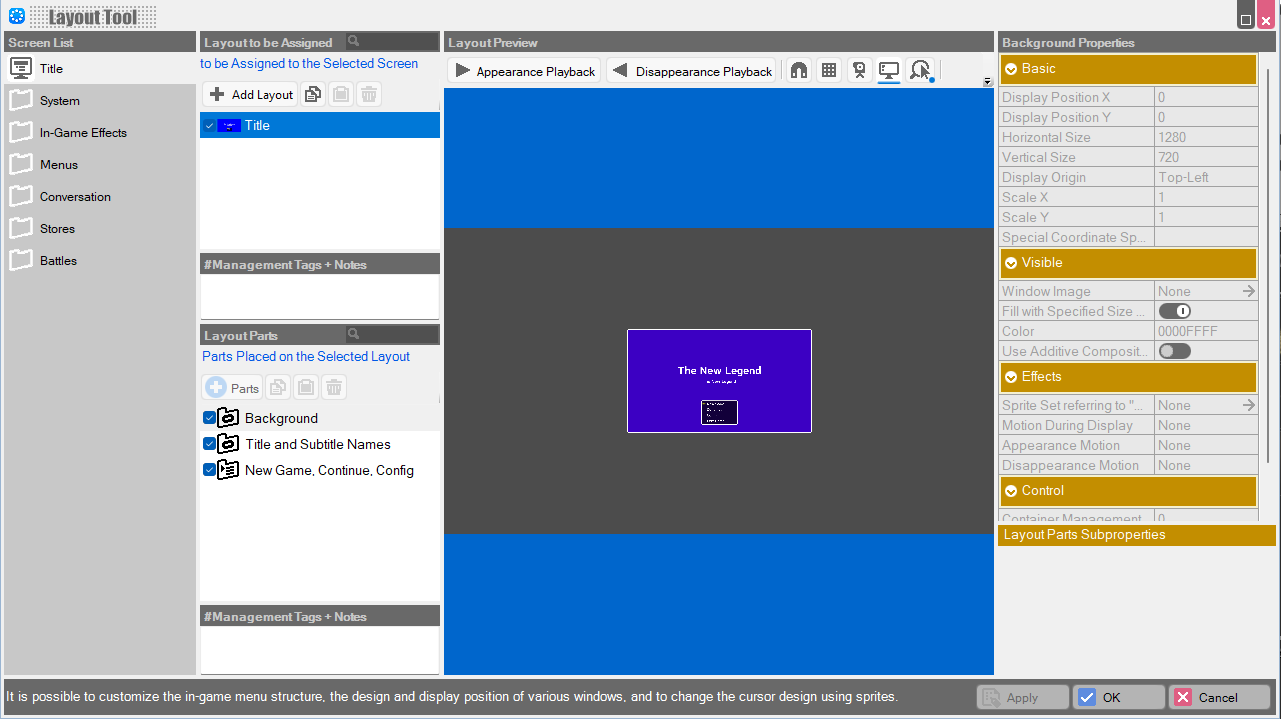The image size is (1281, 719).
Task: Click the monitor screen view icon
Action: click(x=888, y=71)
